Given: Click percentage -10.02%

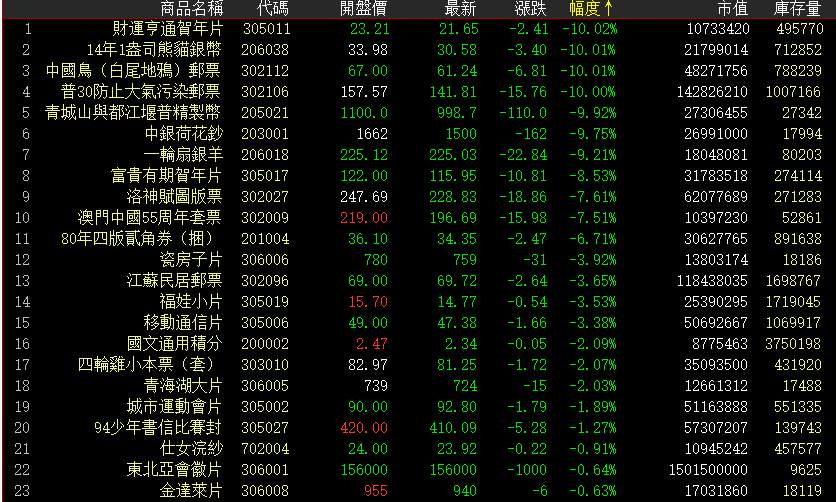Looking at the screenshot, I should (589, 29).
